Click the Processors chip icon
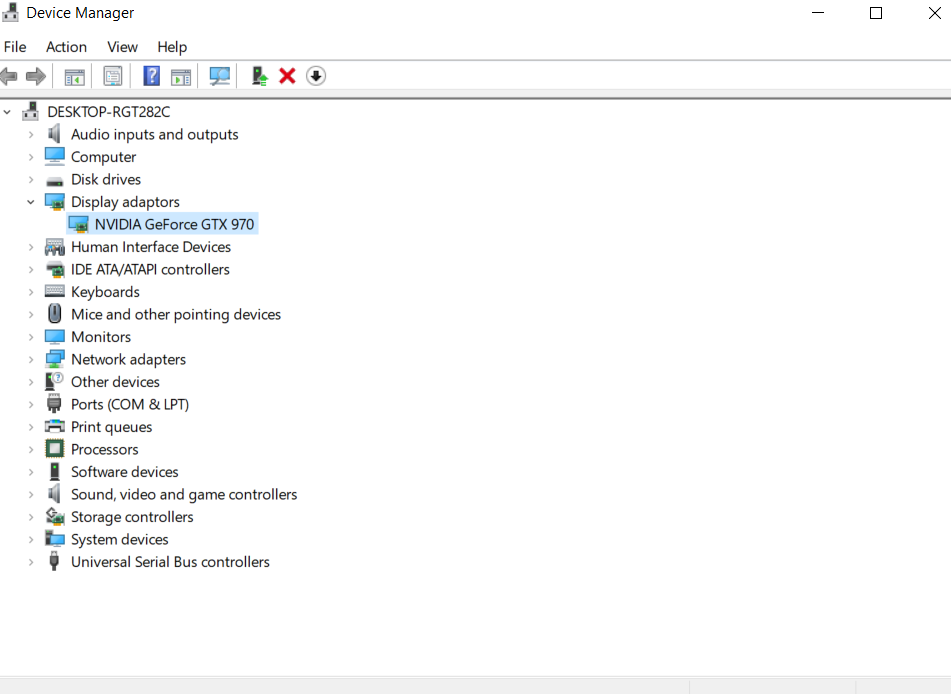Viewport: 951px width, 694px height. 55,449
